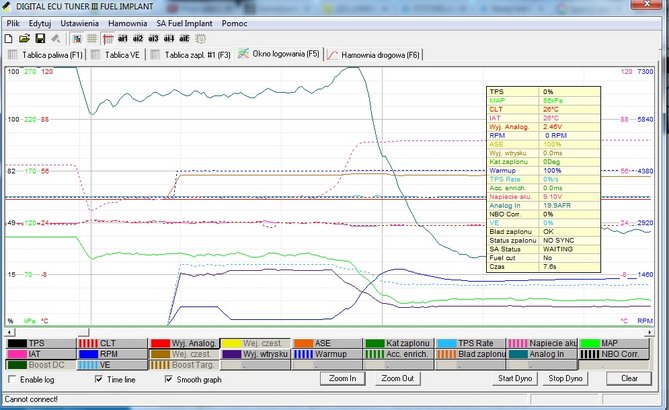
Task: Toggle the VE series button
Action: (113, 365)
